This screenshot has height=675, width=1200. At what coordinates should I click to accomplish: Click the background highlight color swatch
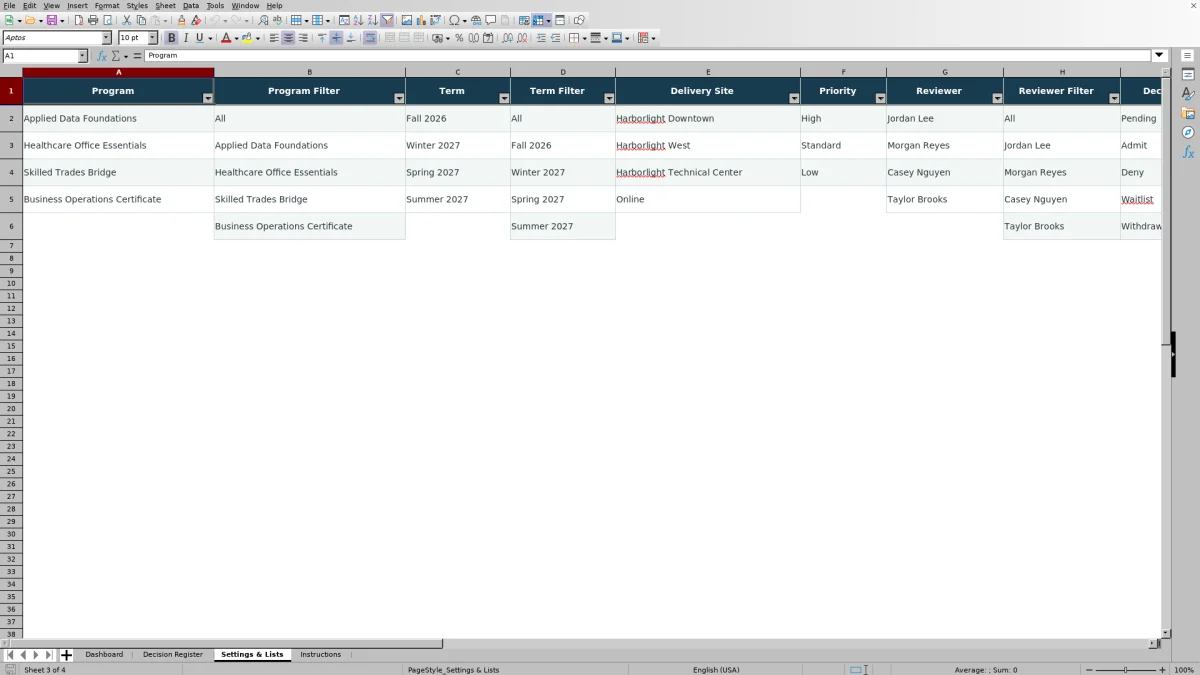(247, 38)
